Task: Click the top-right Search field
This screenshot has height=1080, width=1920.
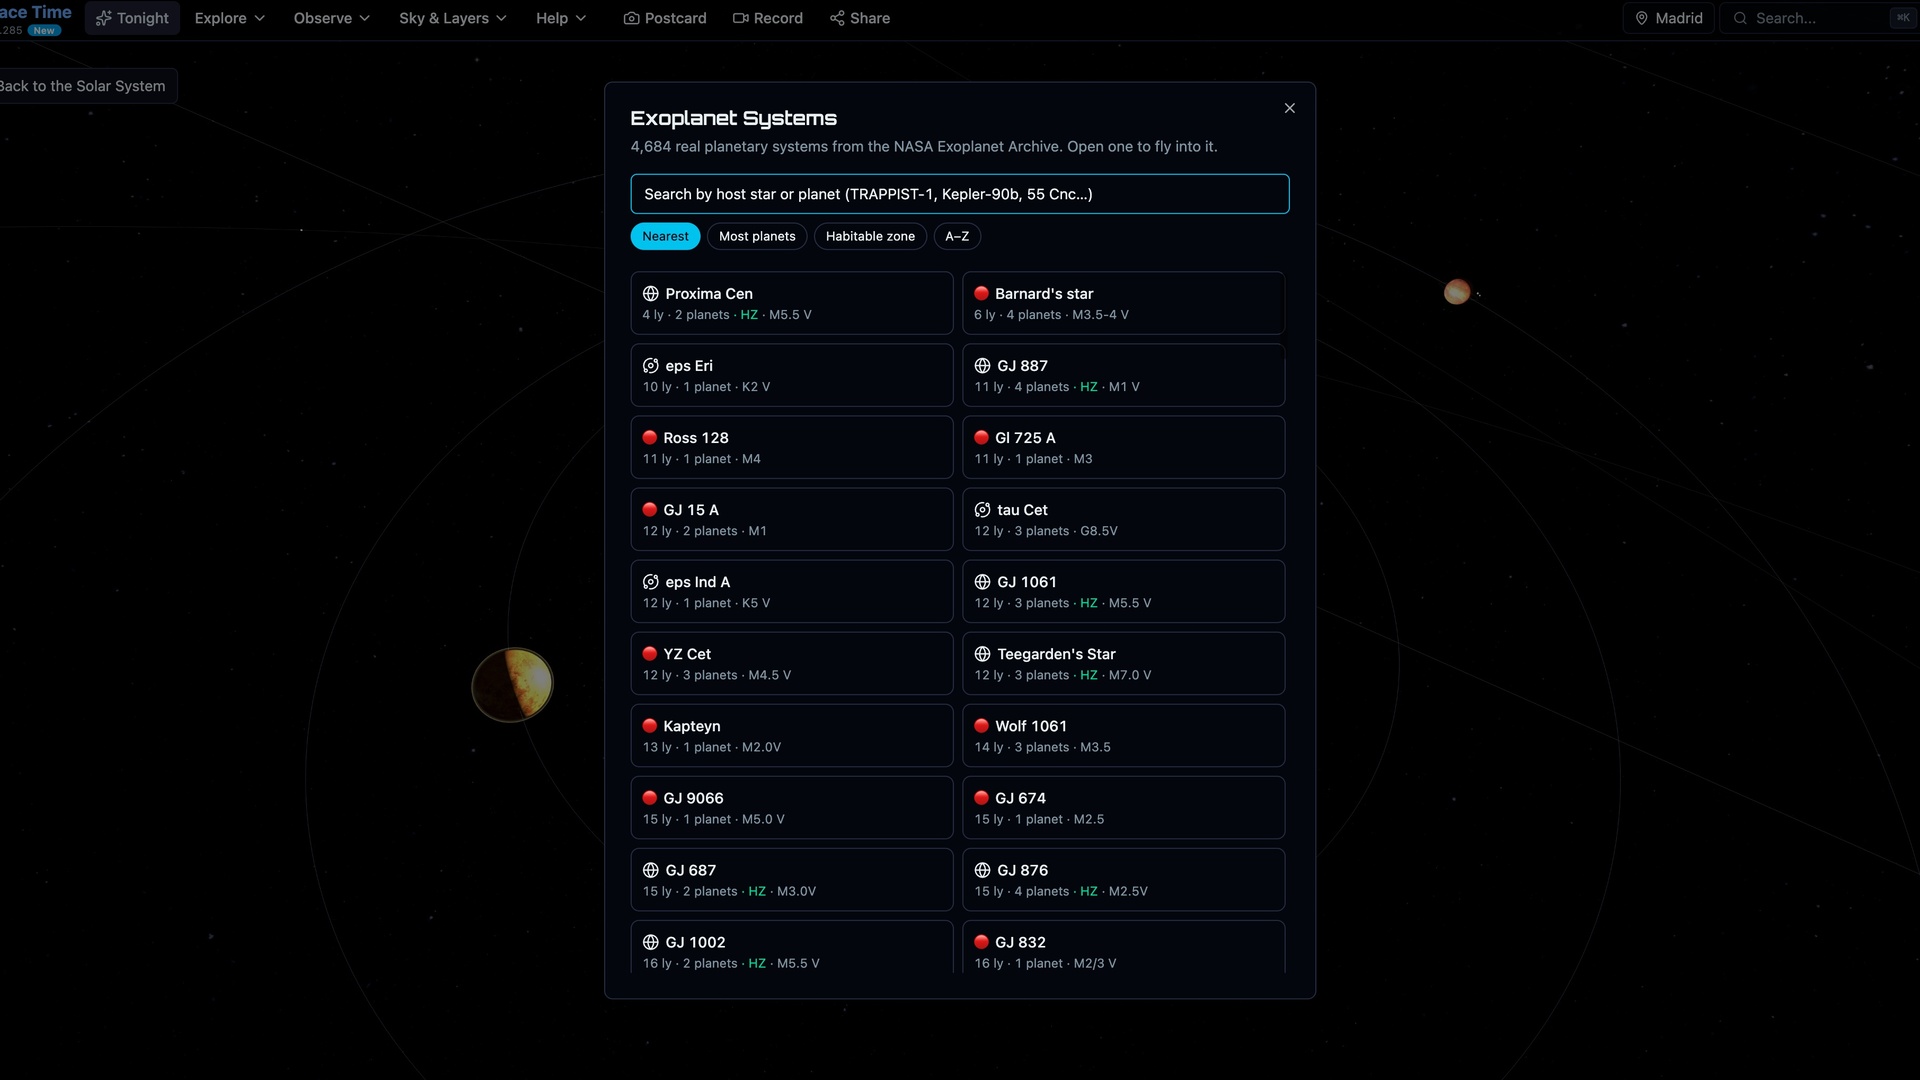Action: click(1818, 18)
